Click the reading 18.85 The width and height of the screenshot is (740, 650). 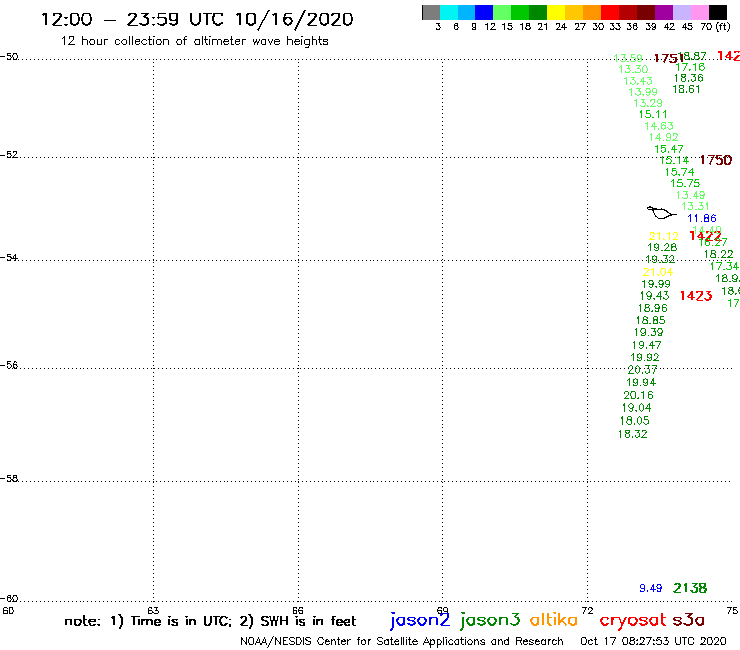tap(651, 320)
